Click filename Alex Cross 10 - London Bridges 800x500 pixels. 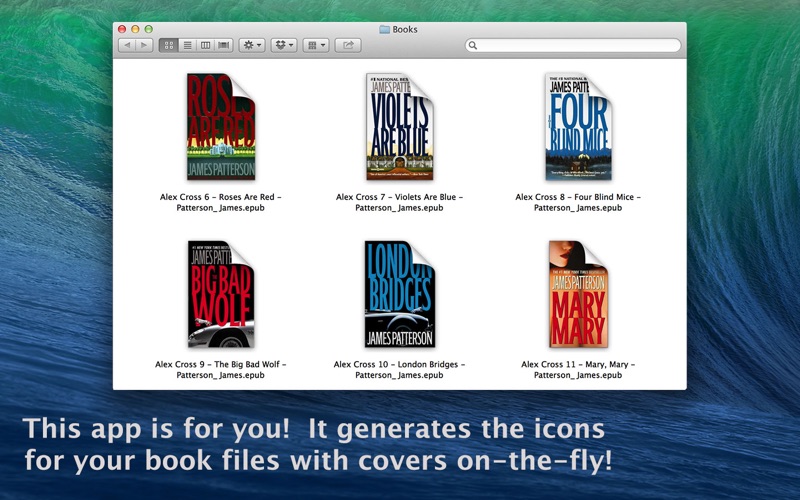tap(399, 369)
